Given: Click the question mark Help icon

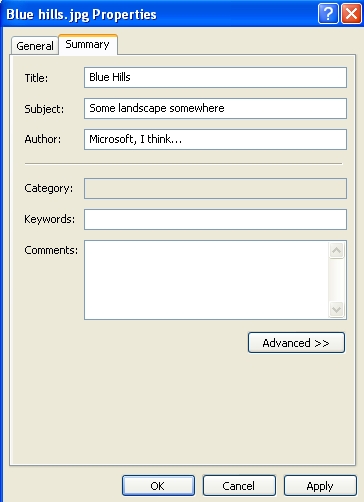Looking at the screenshot, I should point(328,14).
